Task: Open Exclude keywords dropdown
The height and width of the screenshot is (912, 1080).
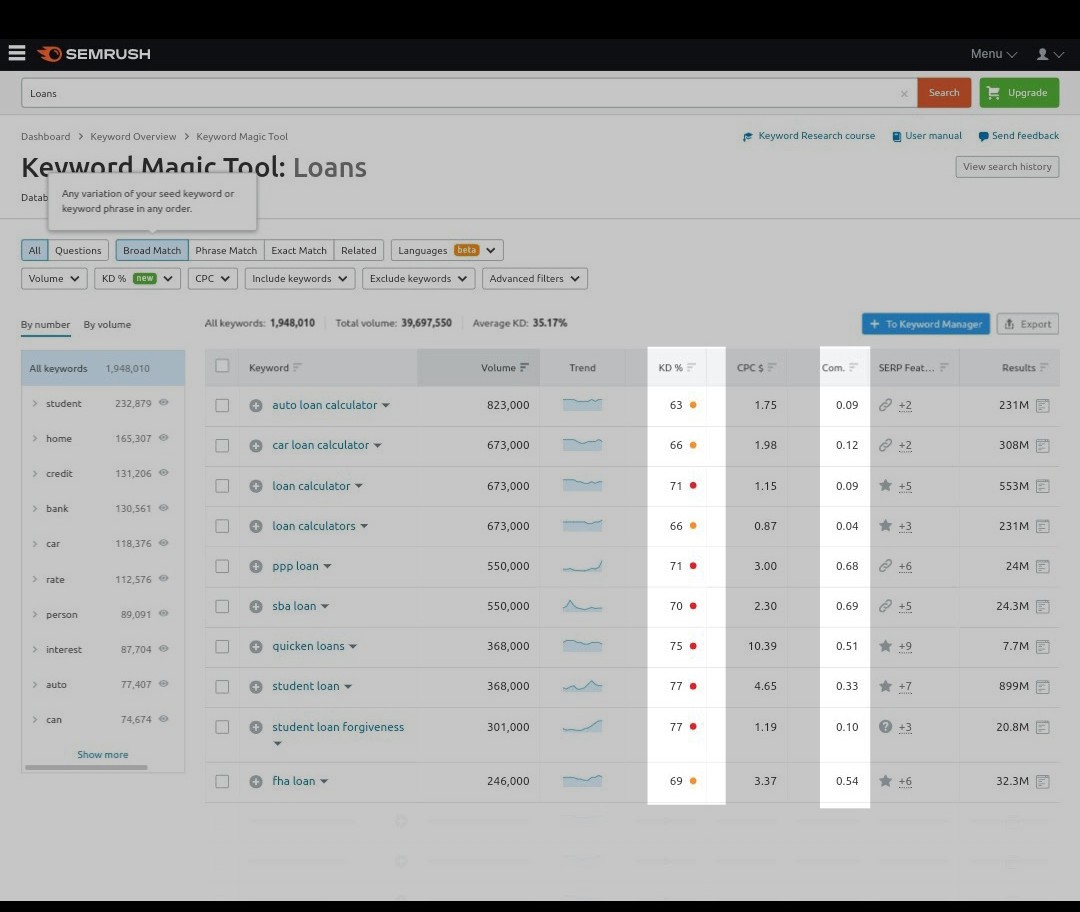Action: [418, 278]
